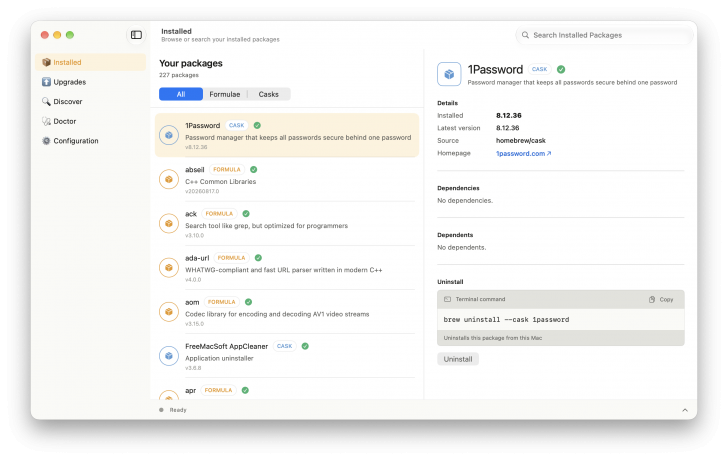
Task: Select the ack package name
Action: click(x=191, y=214)
